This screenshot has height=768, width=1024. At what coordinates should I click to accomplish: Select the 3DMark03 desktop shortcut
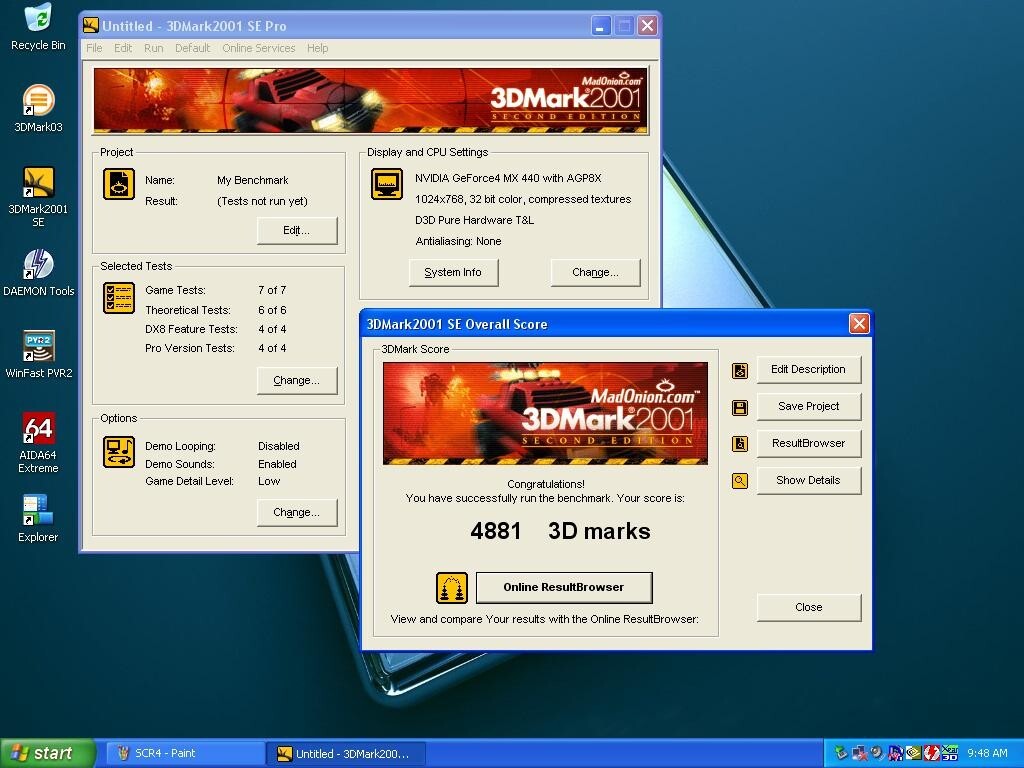coord(39,108)
